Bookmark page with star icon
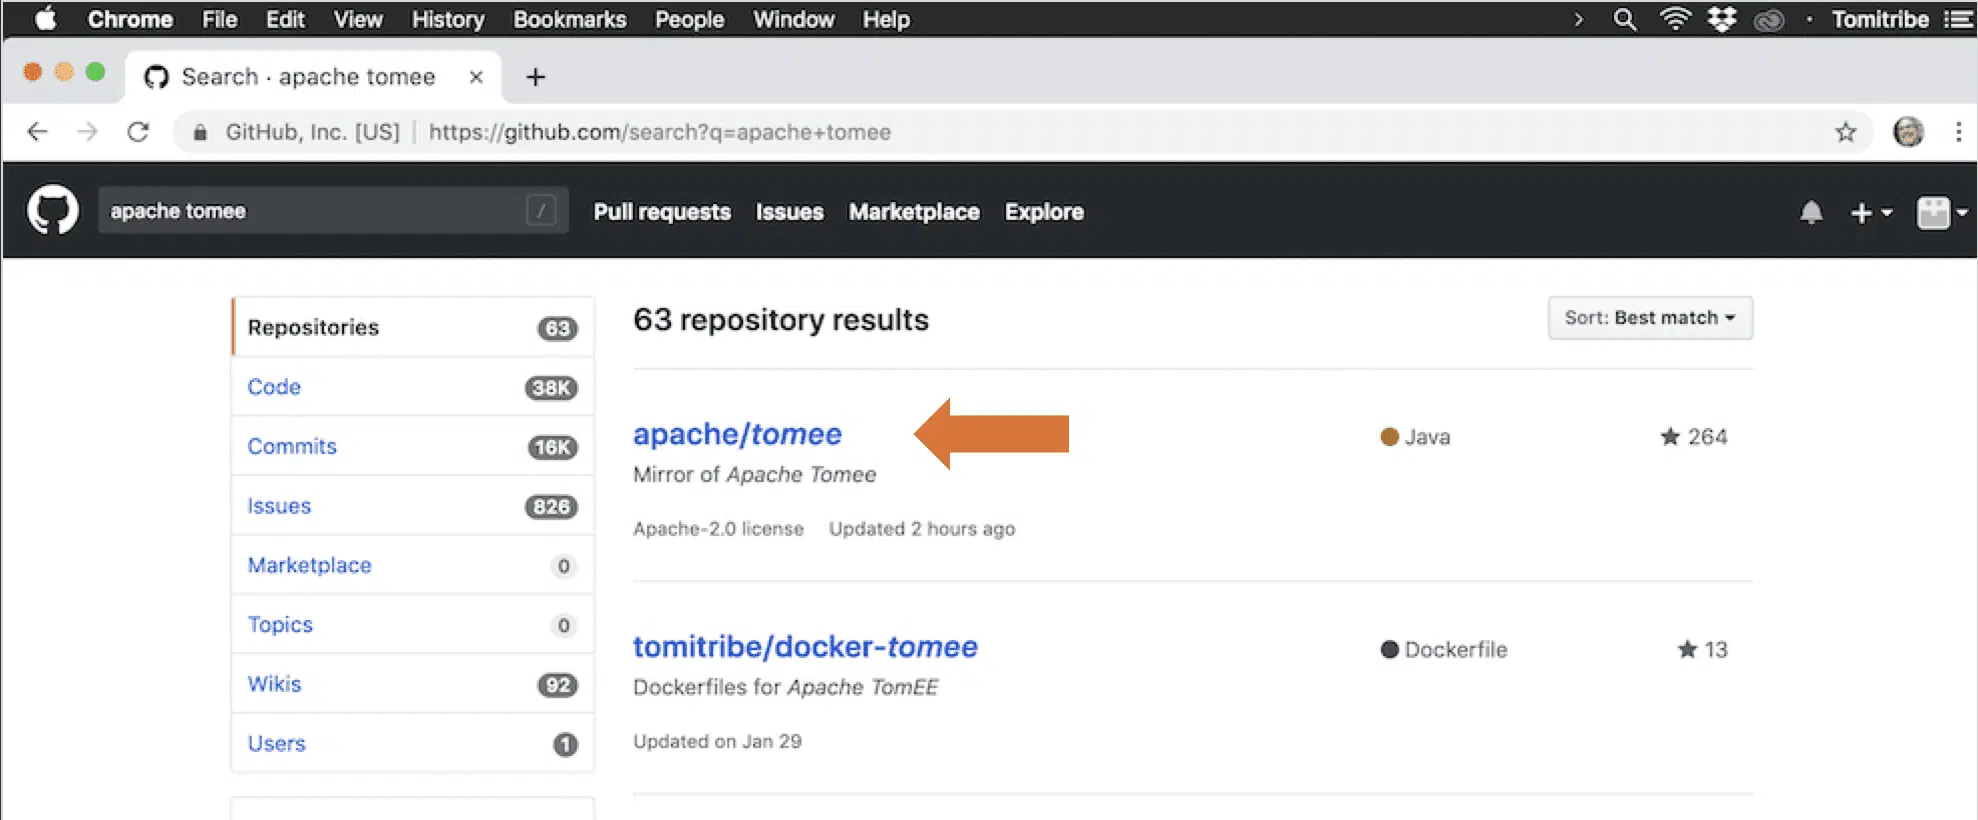The width and height of the screenshot is (1978, 820). point(1845,132)
